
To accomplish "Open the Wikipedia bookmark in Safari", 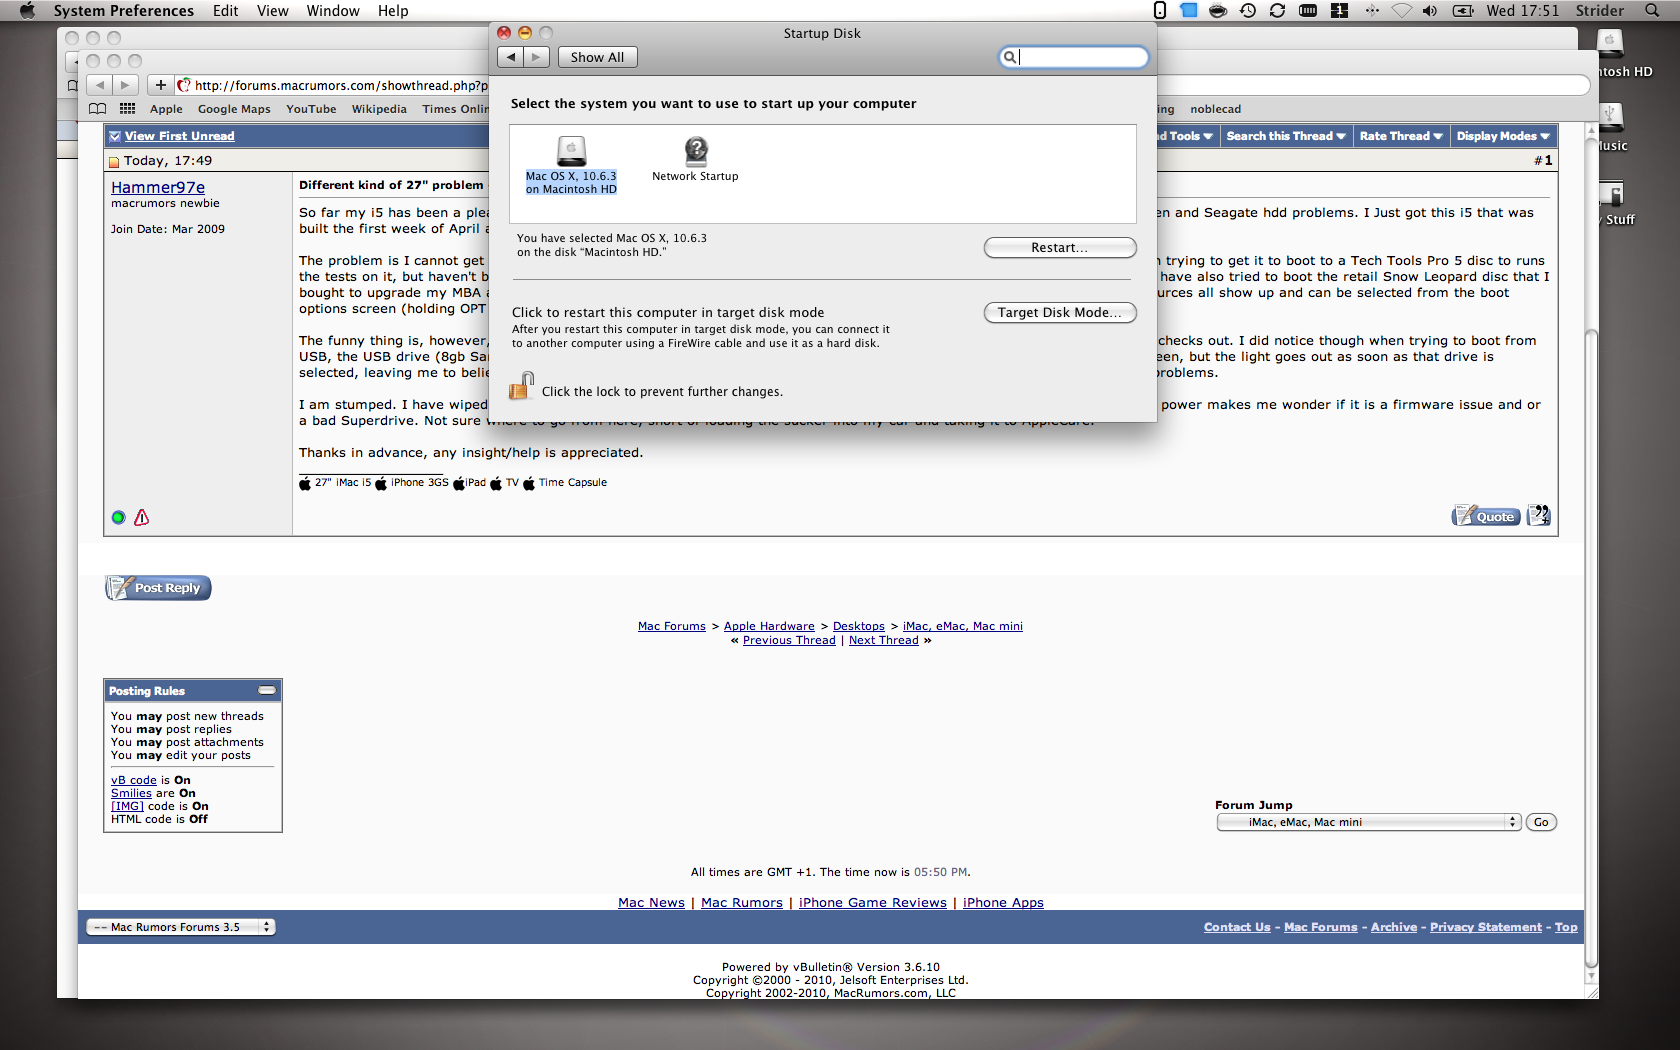I will click(x=379, y=109).
